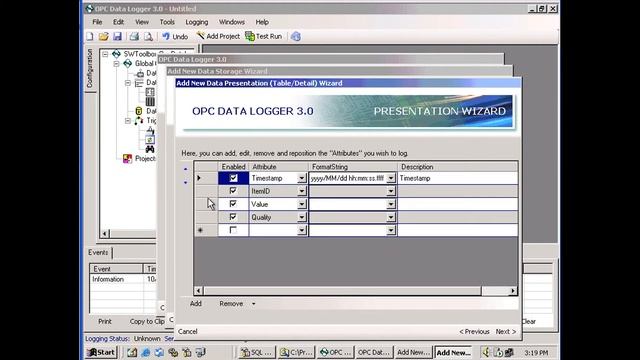Select the yellow database cylinder tree icon
The image size is (640, 360).
click(x=139, y=111)
